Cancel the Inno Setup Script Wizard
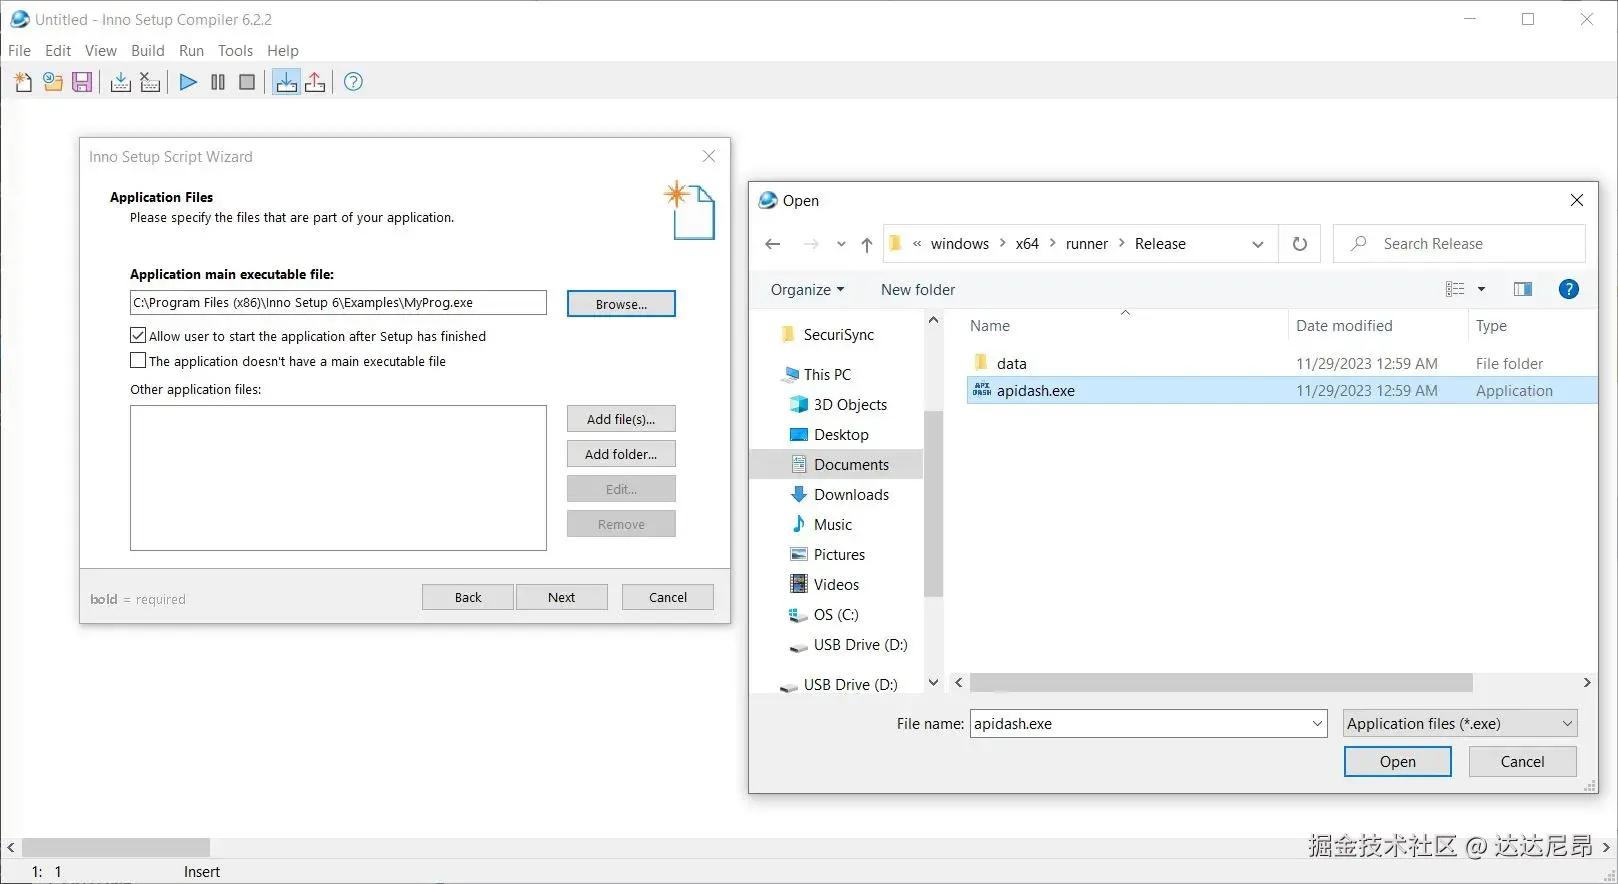 tap(667, 597)
